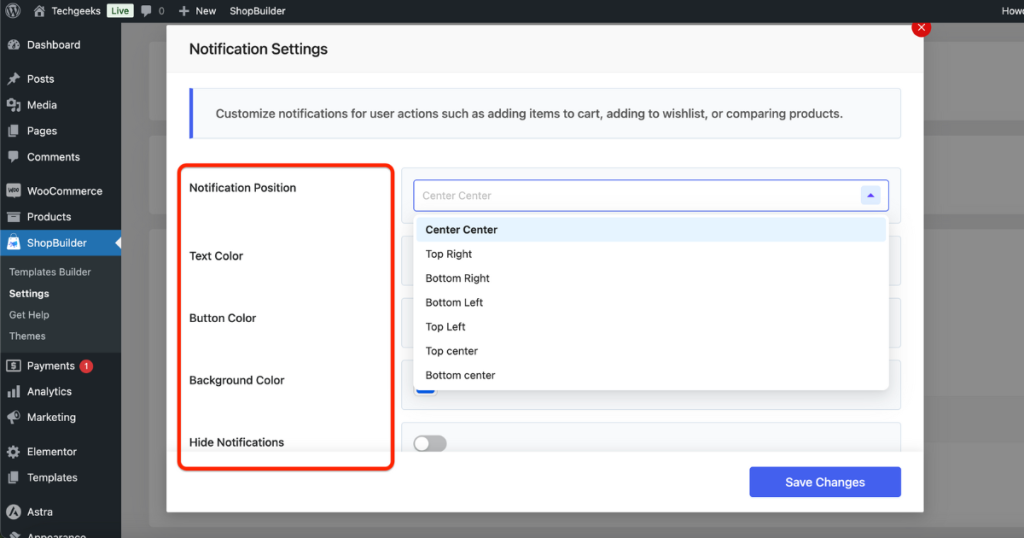Open ShopBuilder Settings submenu link
Image resolution: width=1024 pixels, height=538 pixels.
click(x=29, y=293)
